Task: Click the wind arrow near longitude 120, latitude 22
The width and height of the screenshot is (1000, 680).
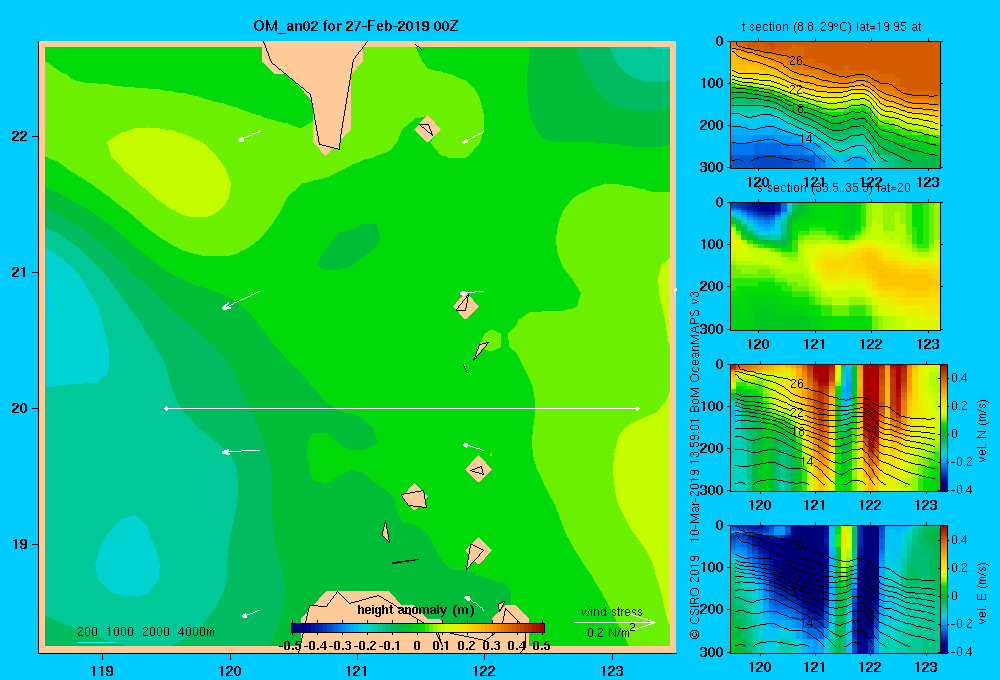Action: pos(249,136)
